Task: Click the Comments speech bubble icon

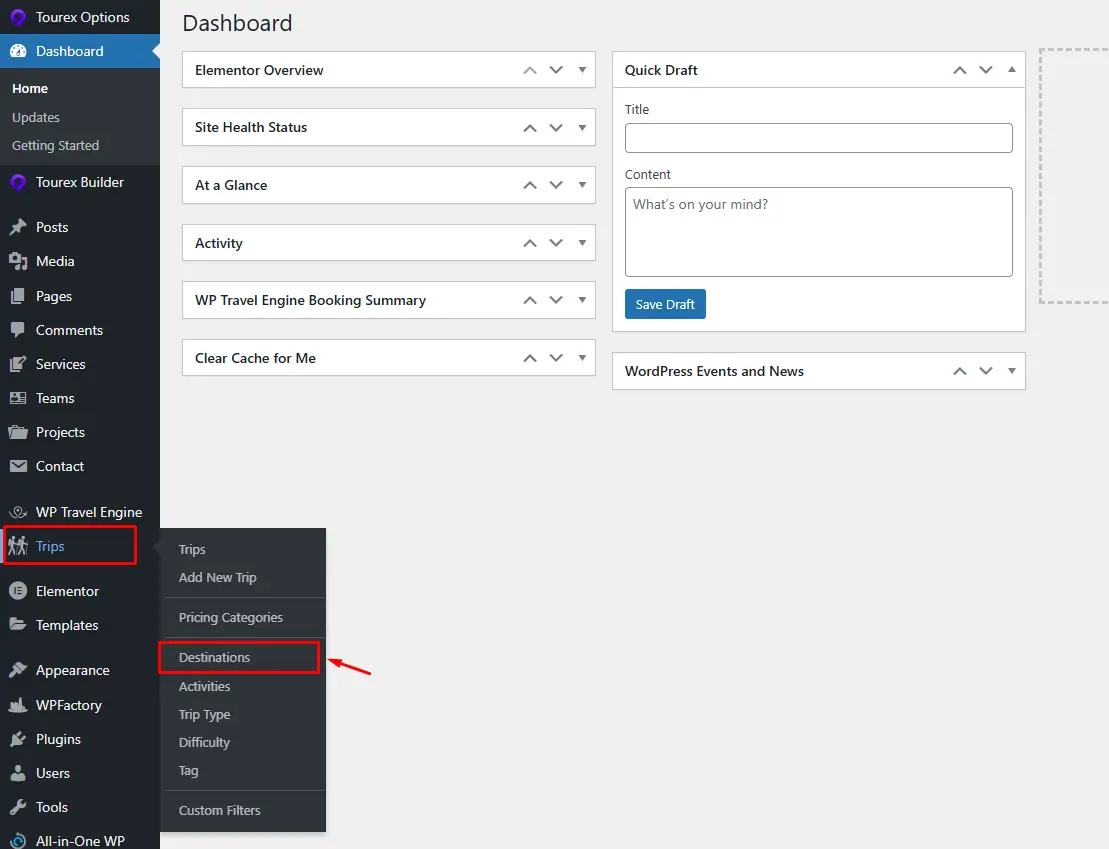Action: pyautogui.click(x=18, y=330)
